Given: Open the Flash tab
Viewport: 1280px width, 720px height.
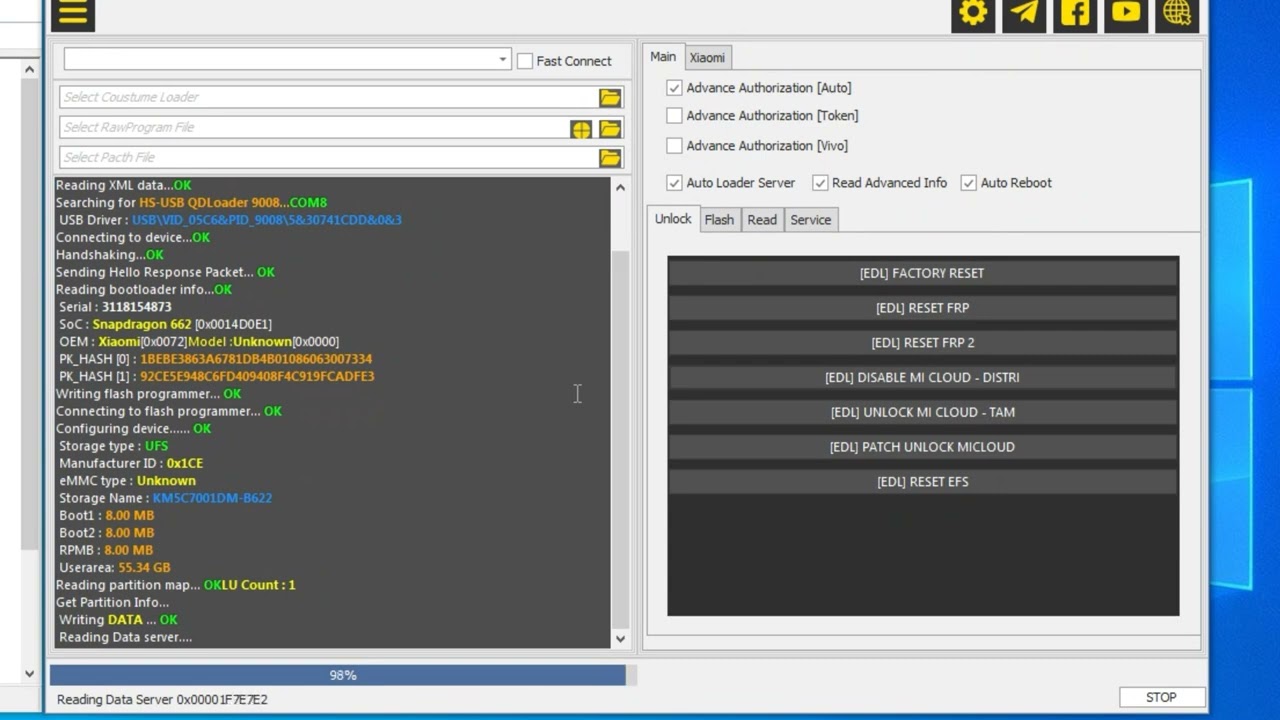Looking at the screenshot, I should (x=719, y=220).
